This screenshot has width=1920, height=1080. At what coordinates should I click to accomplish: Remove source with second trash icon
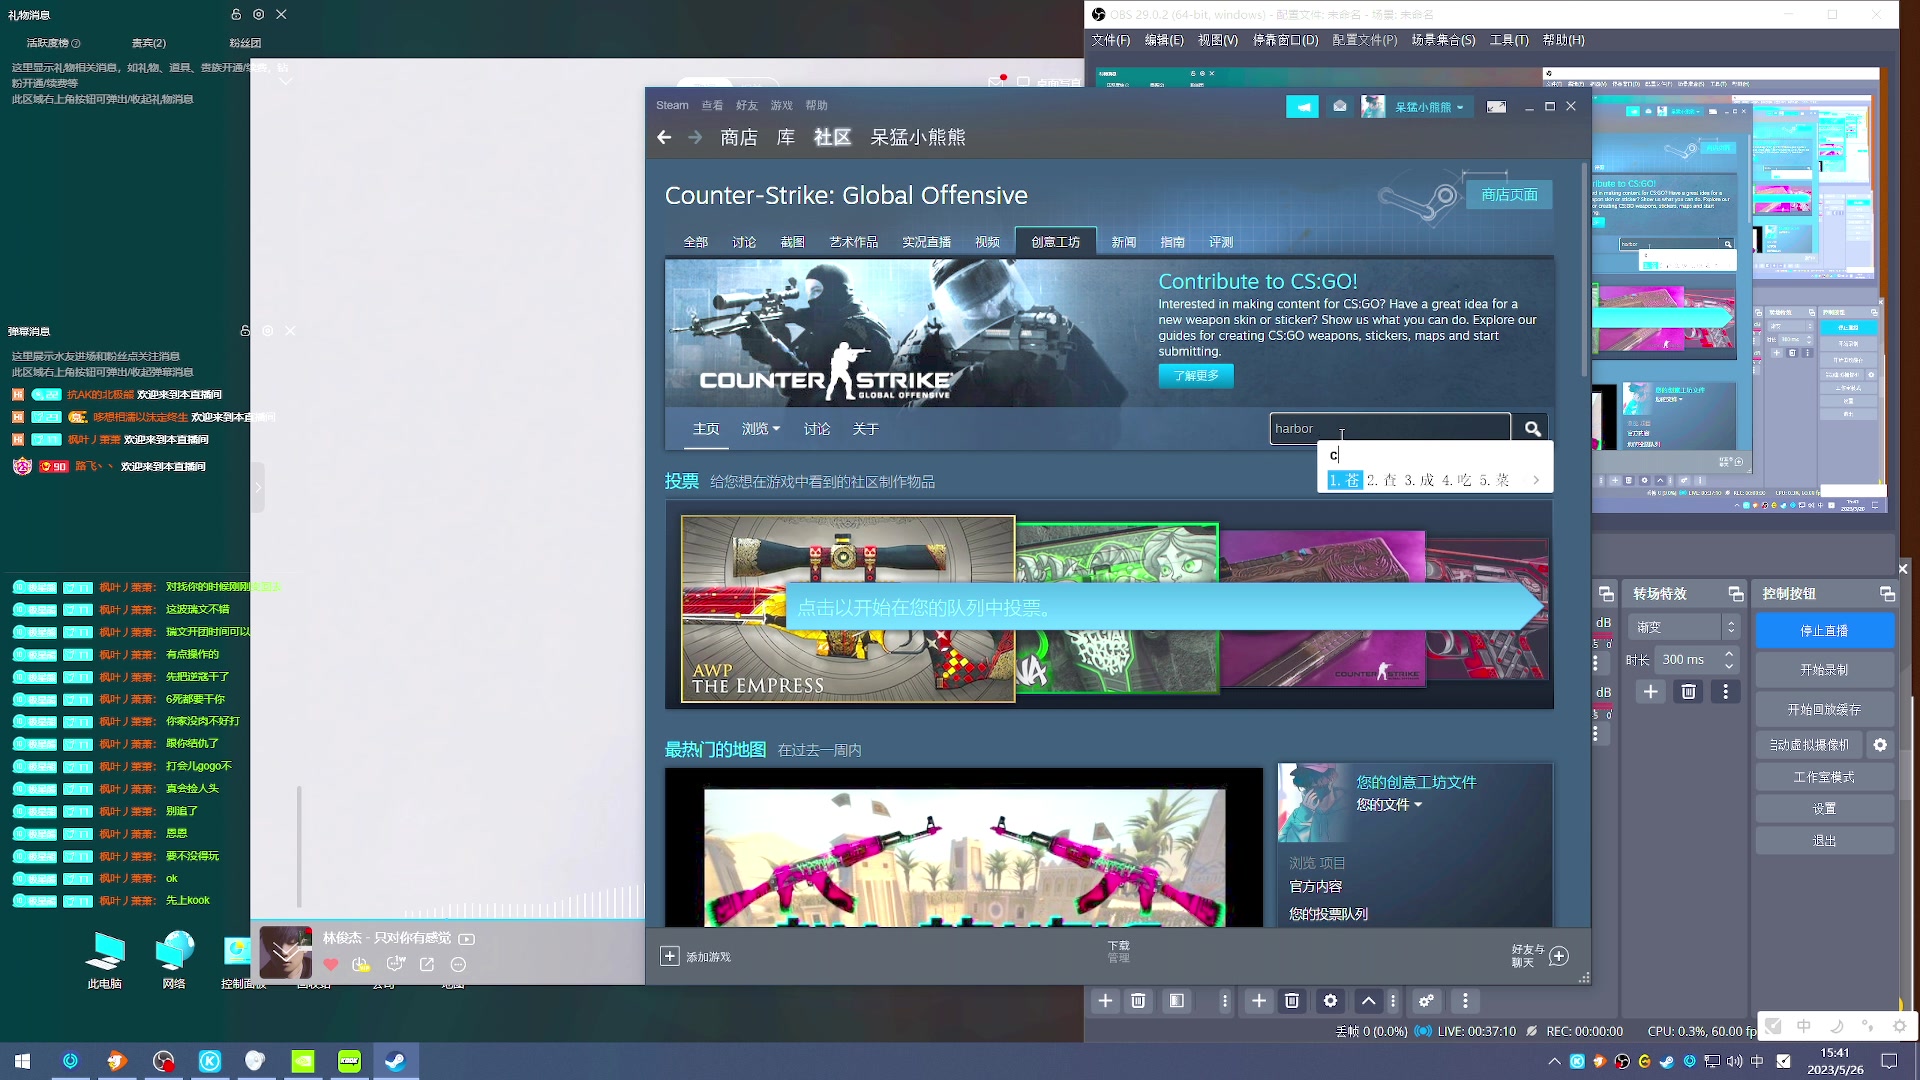(x=1292, y=1000)
